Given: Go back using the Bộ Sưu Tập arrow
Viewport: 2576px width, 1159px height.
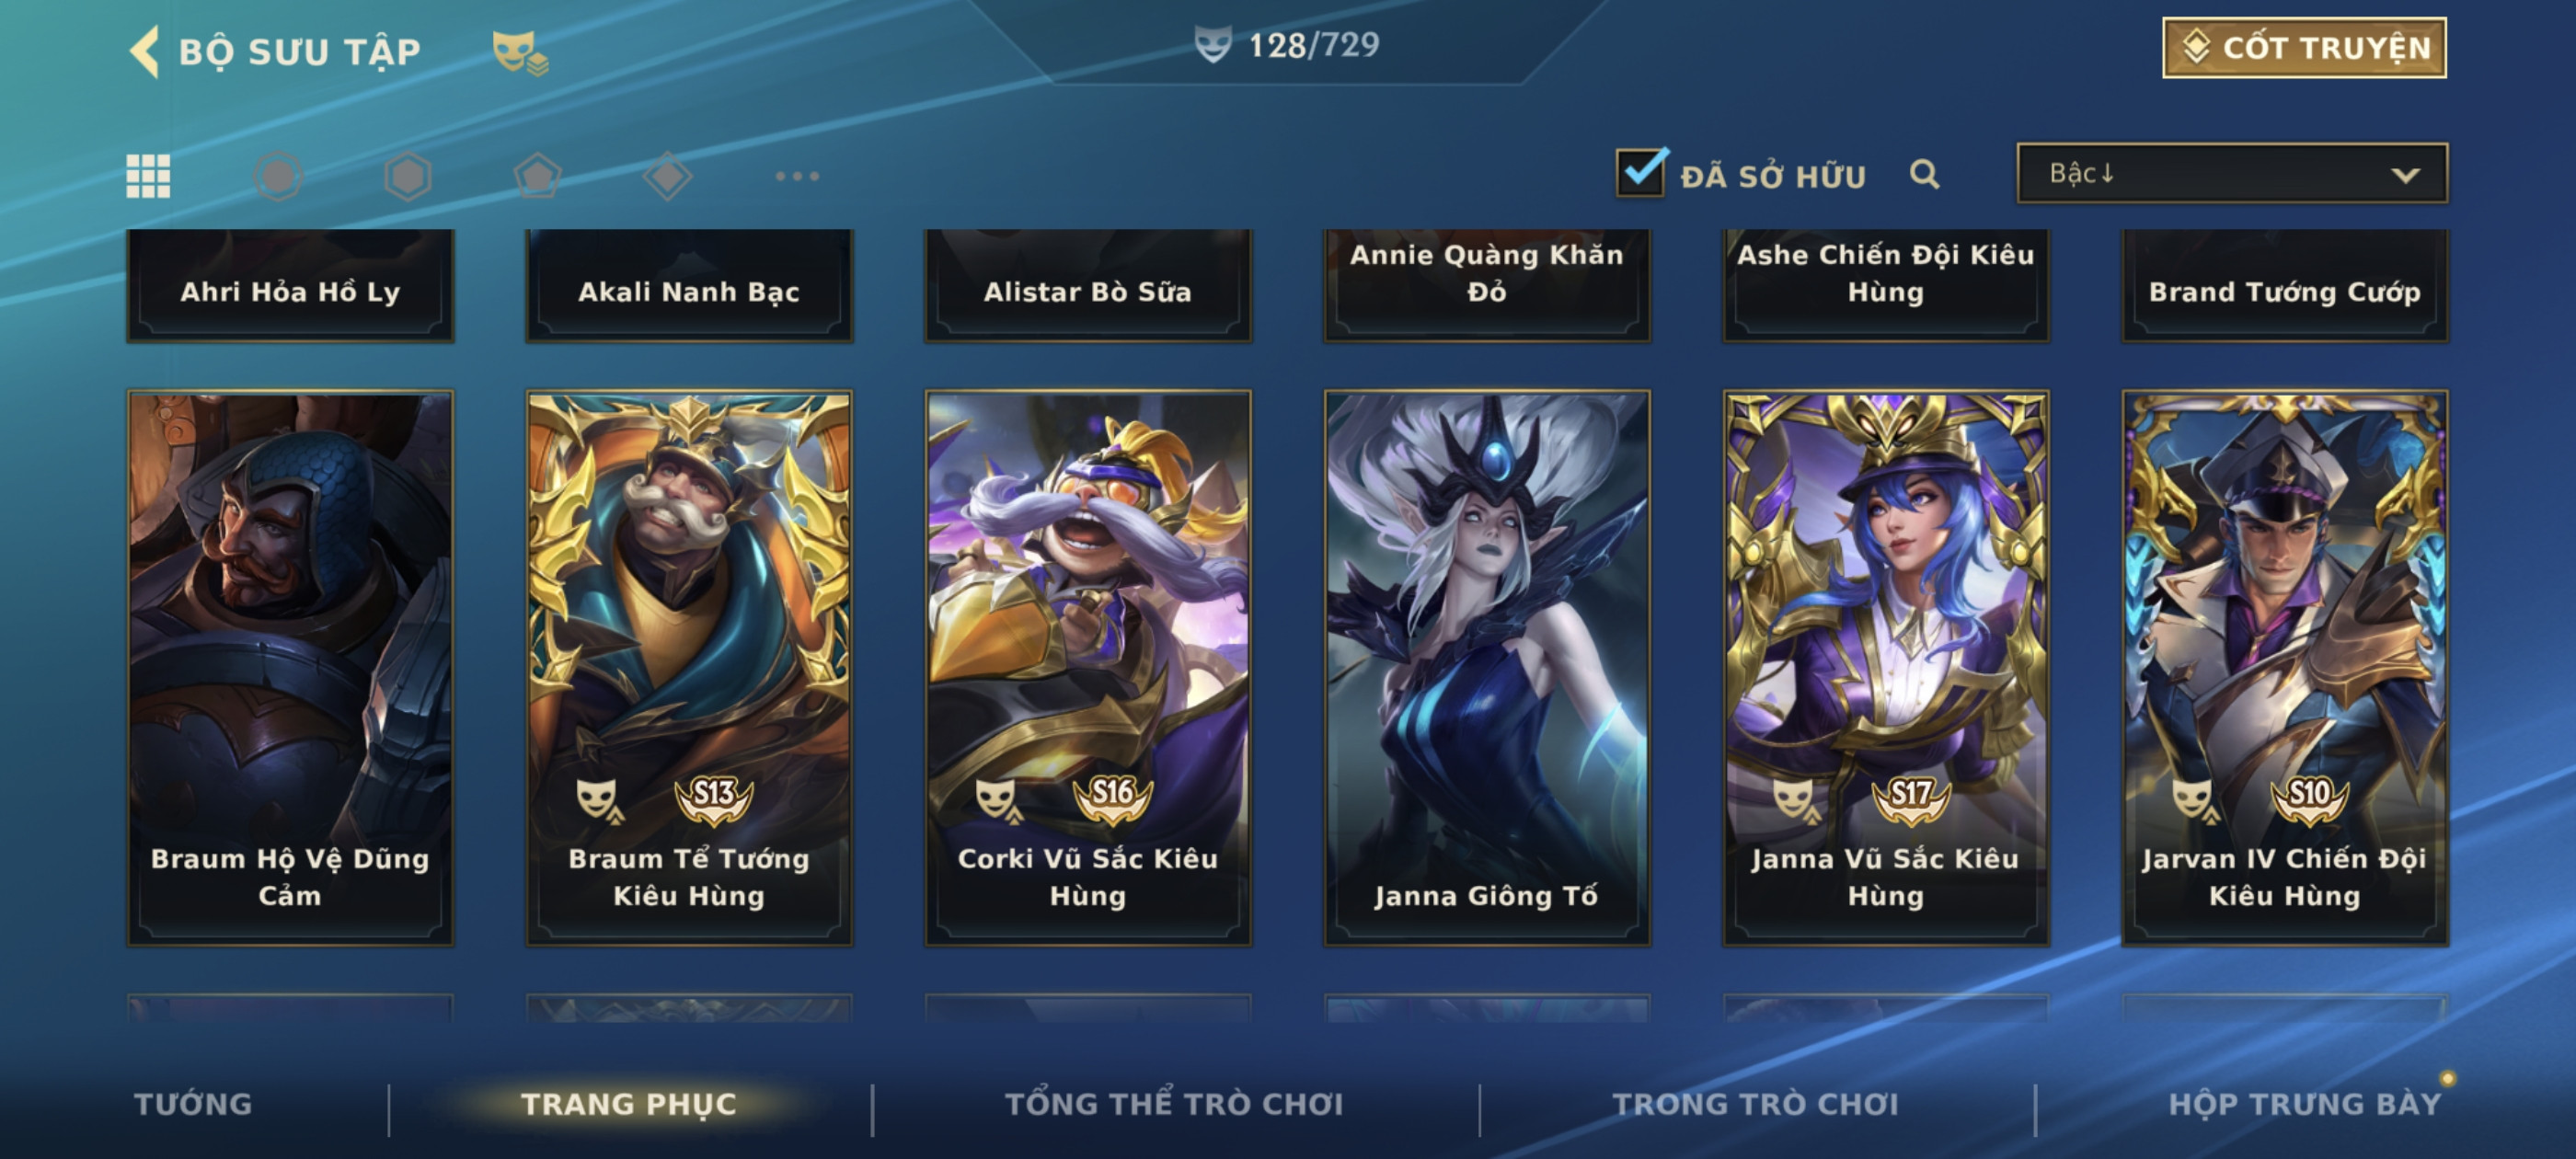Looking at the screenshot, I should [x=145, y=51].
